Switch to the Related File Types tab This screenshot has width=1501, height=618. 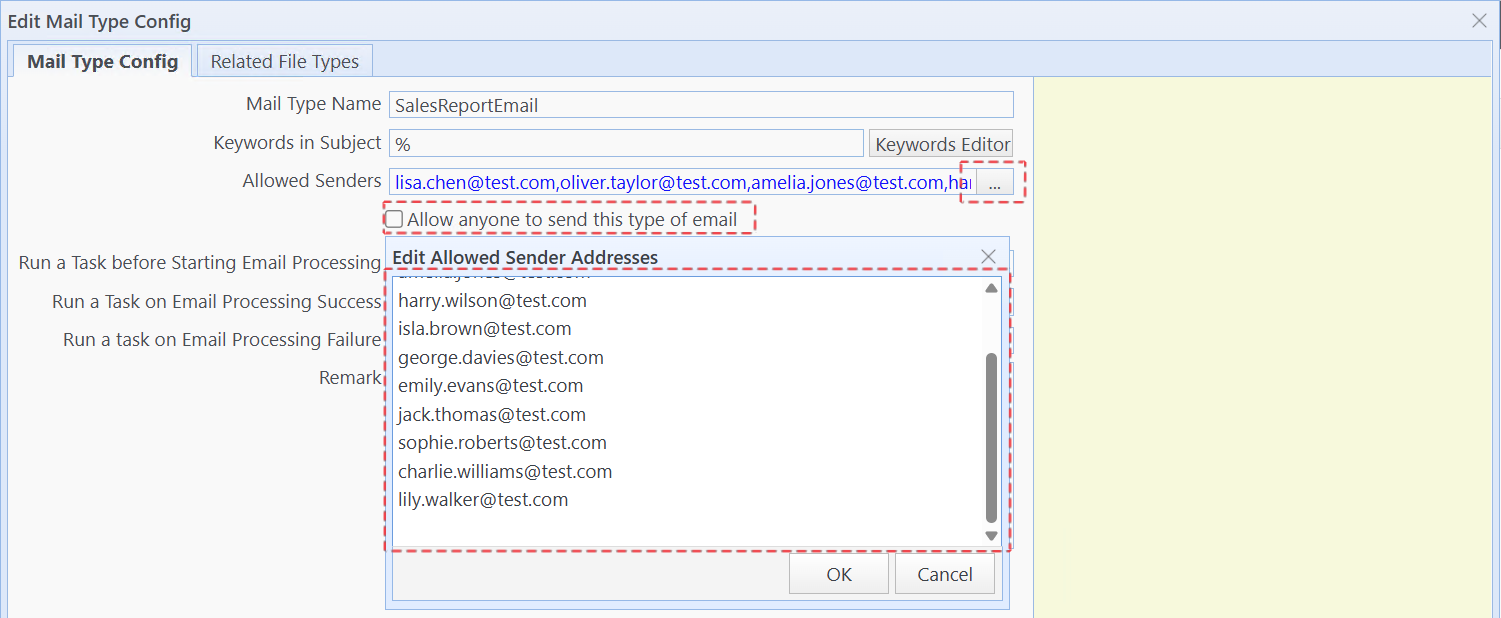(284, 61)
